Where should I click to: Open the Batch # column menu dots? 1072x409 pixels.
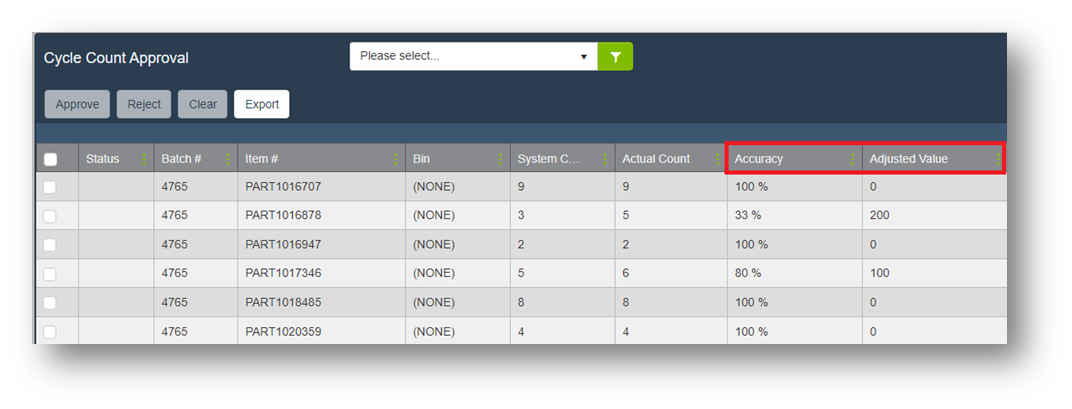[x=229, y=159]
